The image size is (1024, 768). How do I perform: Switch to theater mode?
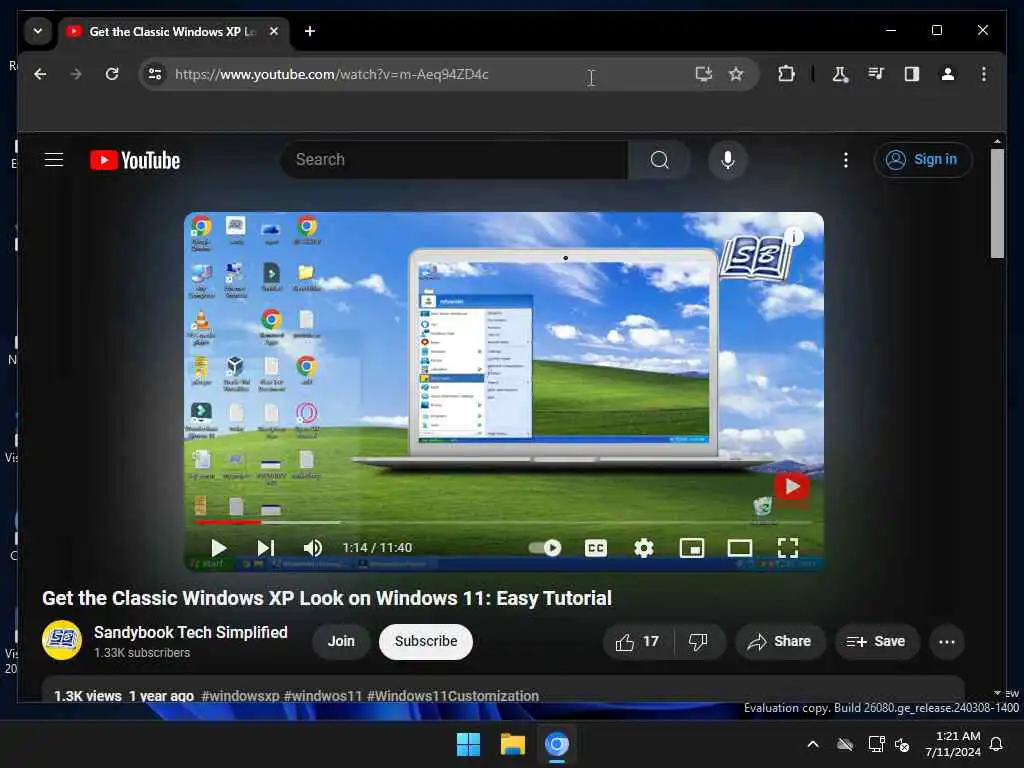[x=740, y=547]
